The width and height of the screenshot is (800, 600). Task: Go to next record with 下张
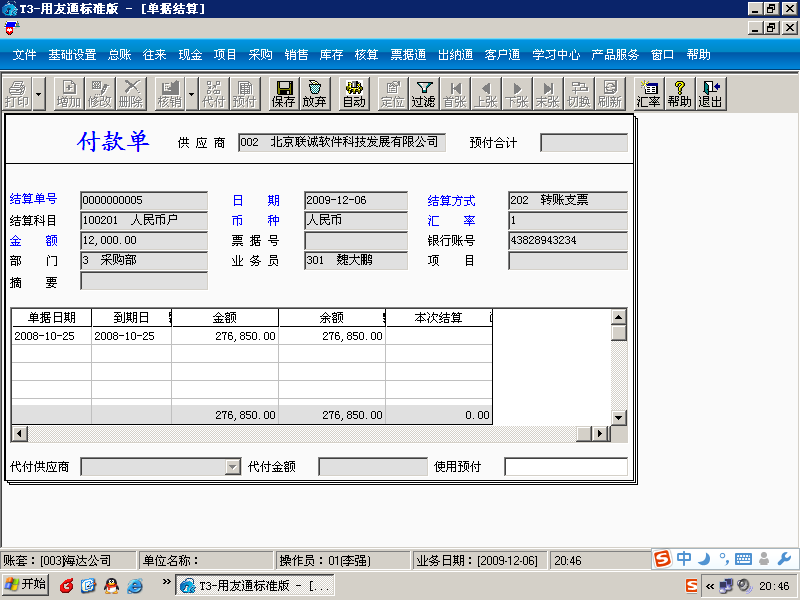point(516,93)
